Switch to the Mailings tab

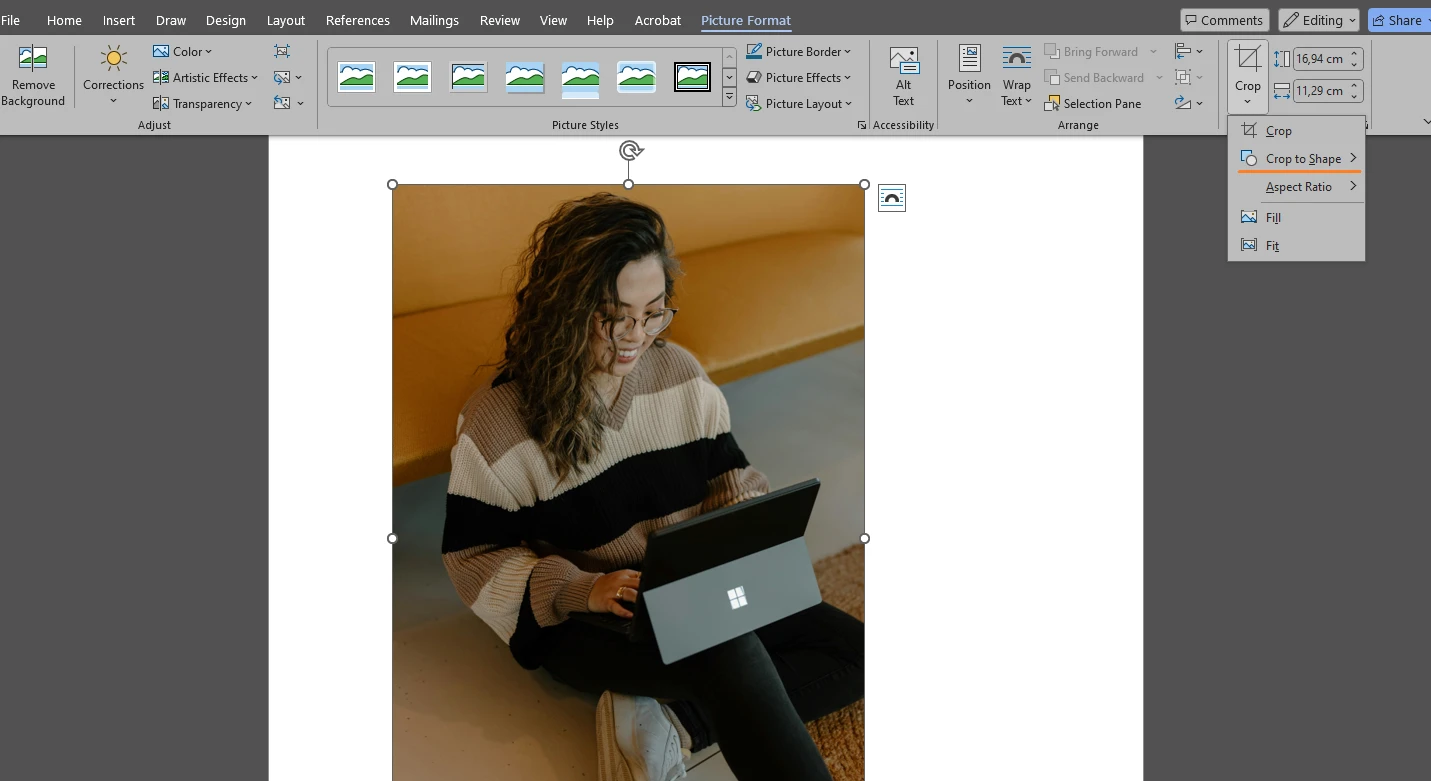click(434, 20)
